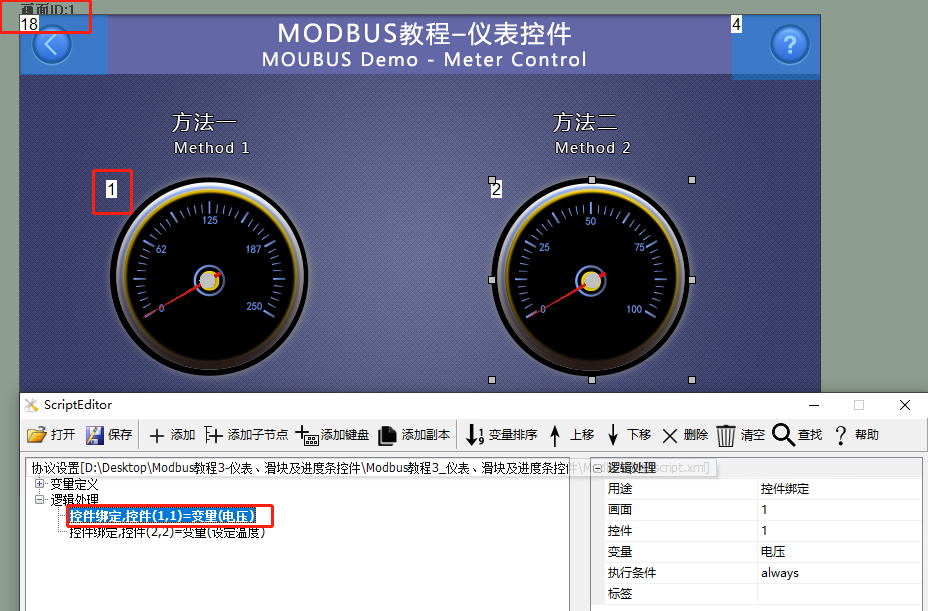Close the ScriptEditor window
Viewport: 928px width, 611px height.
point(905,405)
